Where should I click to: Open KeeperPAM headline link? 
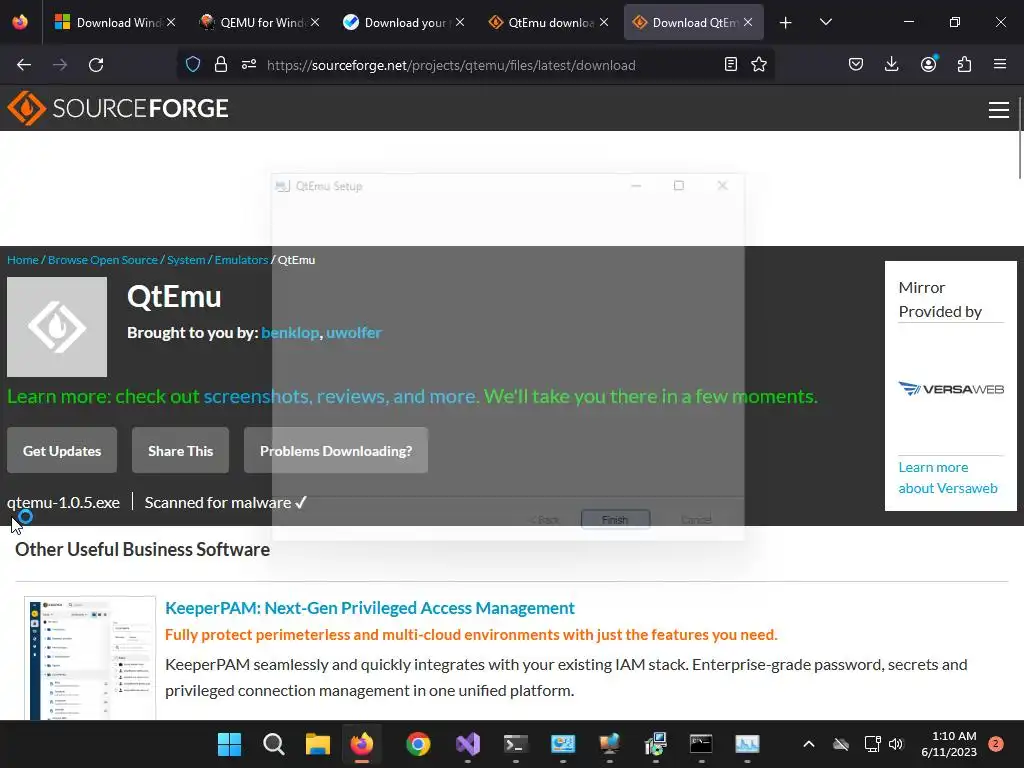[x=370, y=608]
